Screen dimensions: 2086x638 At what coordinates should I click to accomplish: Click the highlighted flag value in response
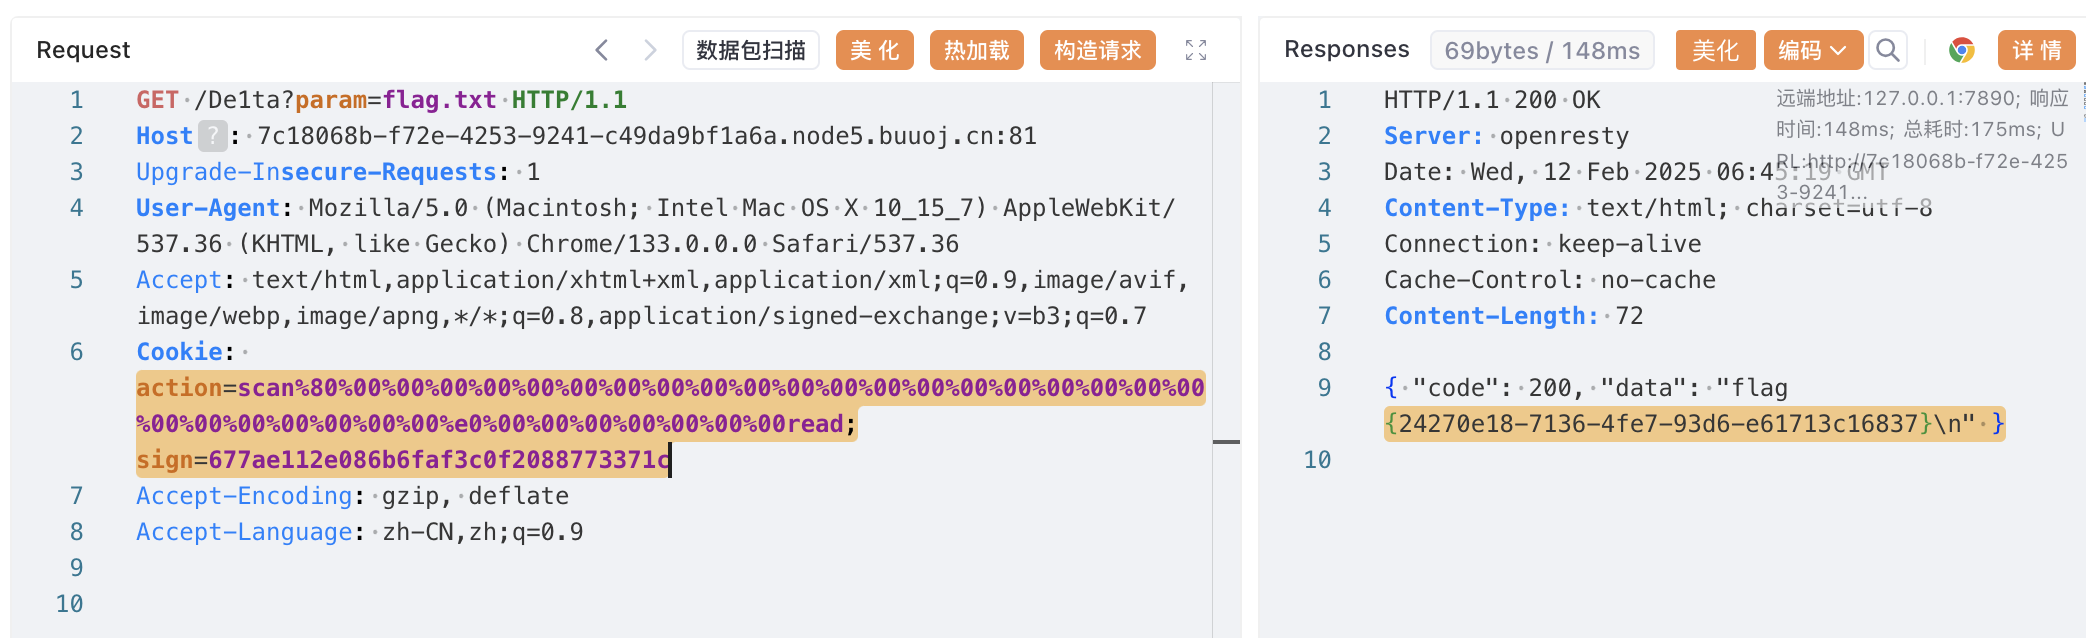(x=1658, y=424)
